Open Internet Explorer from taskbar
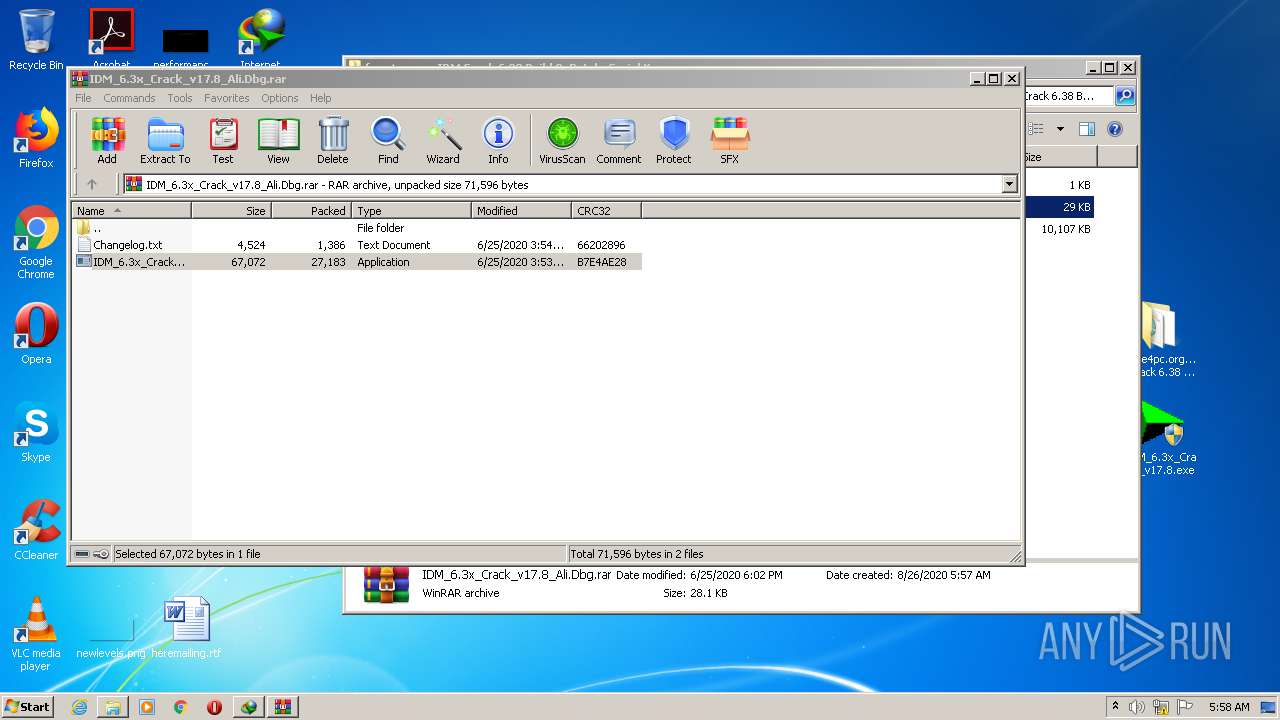This screenshot has width=1280, height=720. [79, 707]
